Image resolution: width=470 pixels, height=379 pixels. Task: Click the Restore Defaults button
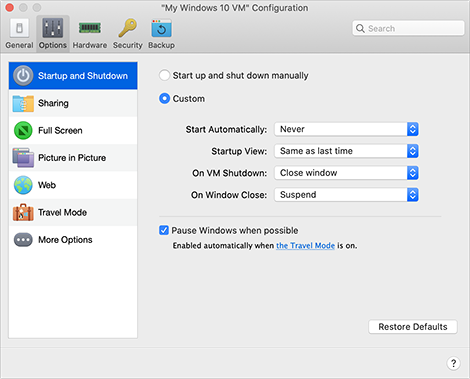(x=413, y=327)
